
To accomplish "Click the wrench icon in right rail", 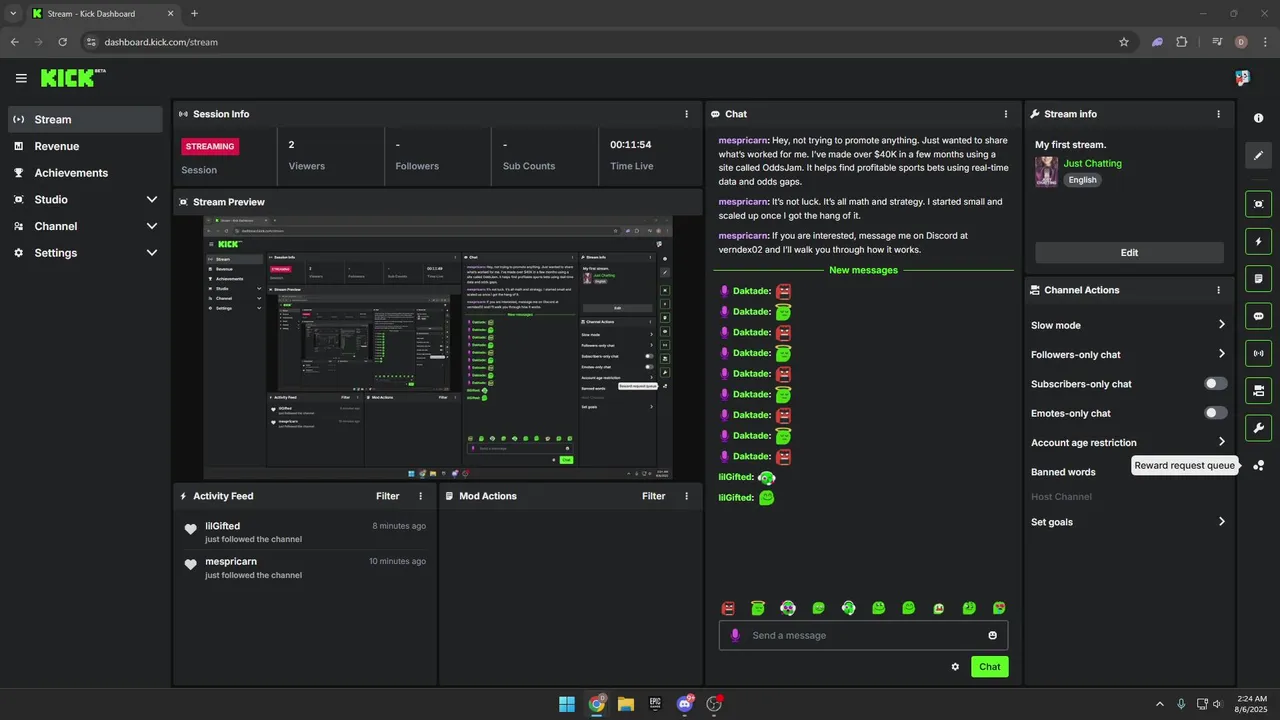I will 1258,428.
